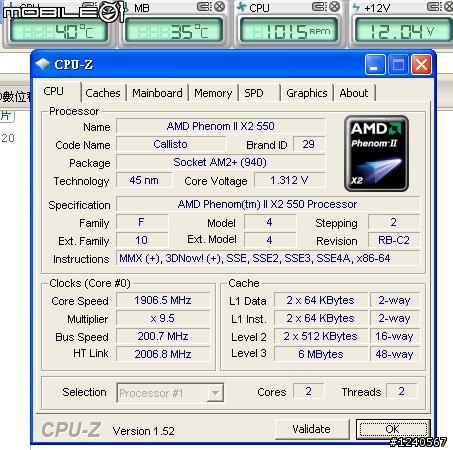
Task: Click the Cores count value
Action: pyautogui.click(x=309, y=391)
